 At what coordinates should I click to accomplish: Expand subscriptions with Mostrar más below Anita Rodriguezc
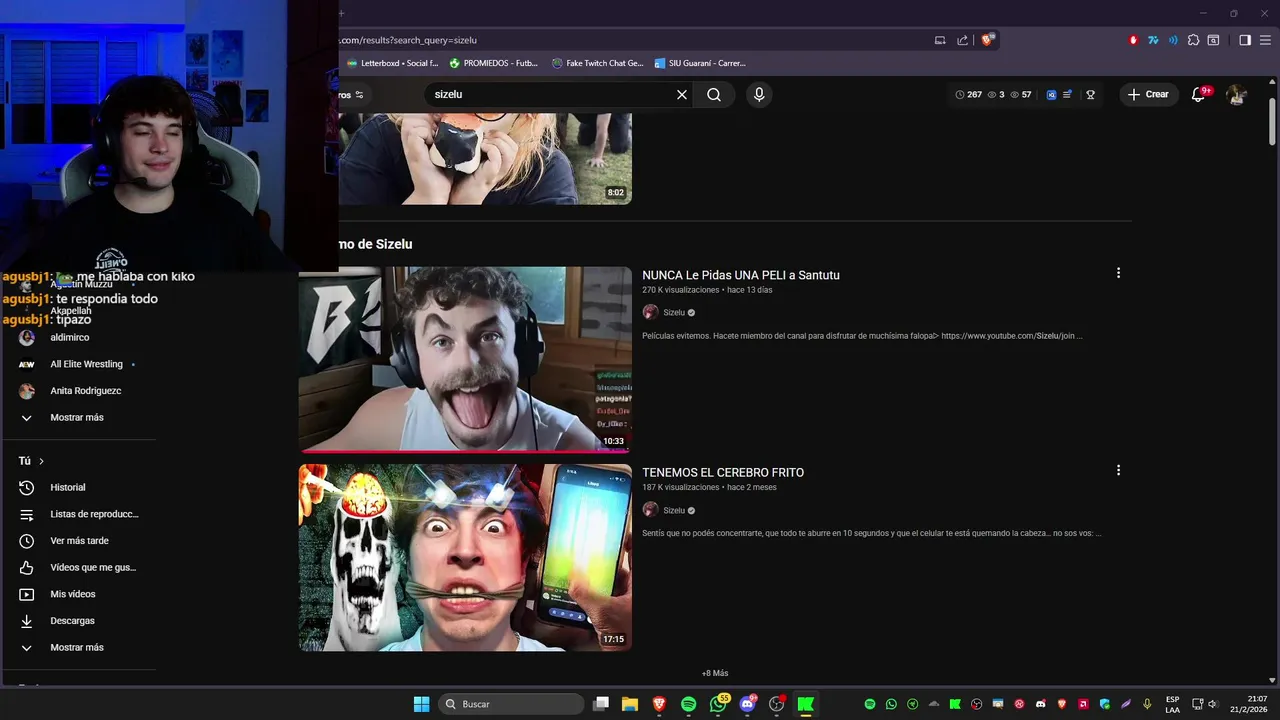coord(77,417)
